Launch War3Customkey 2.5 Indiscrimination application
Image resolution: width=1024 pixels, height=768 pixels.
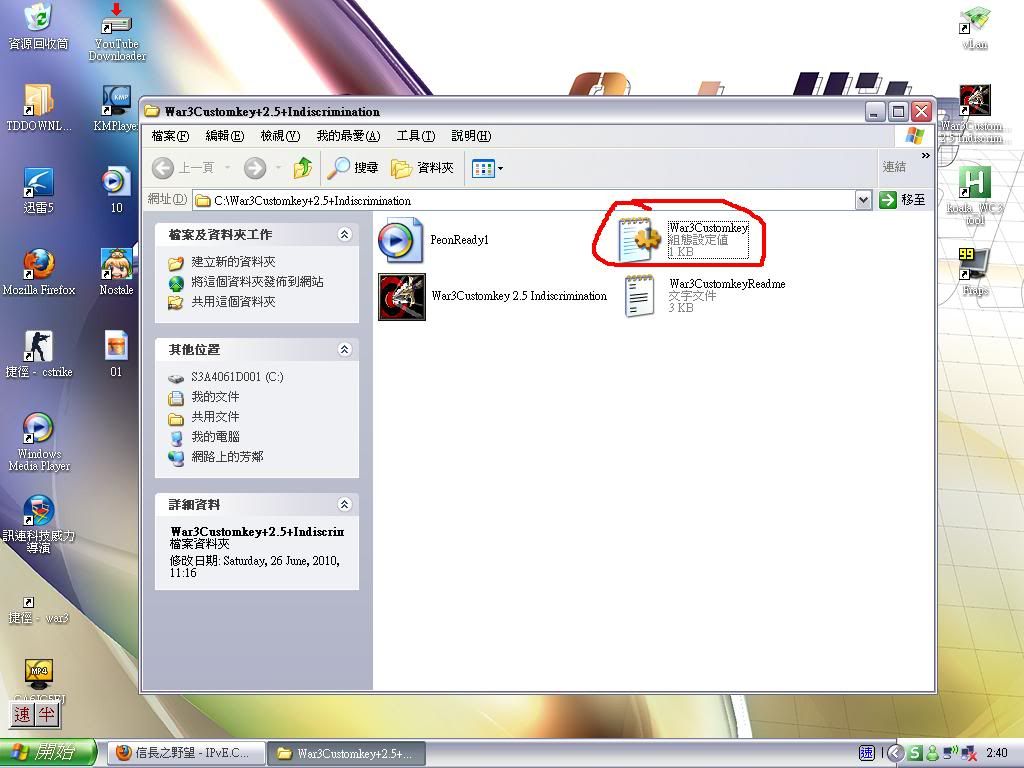[402, 297]
